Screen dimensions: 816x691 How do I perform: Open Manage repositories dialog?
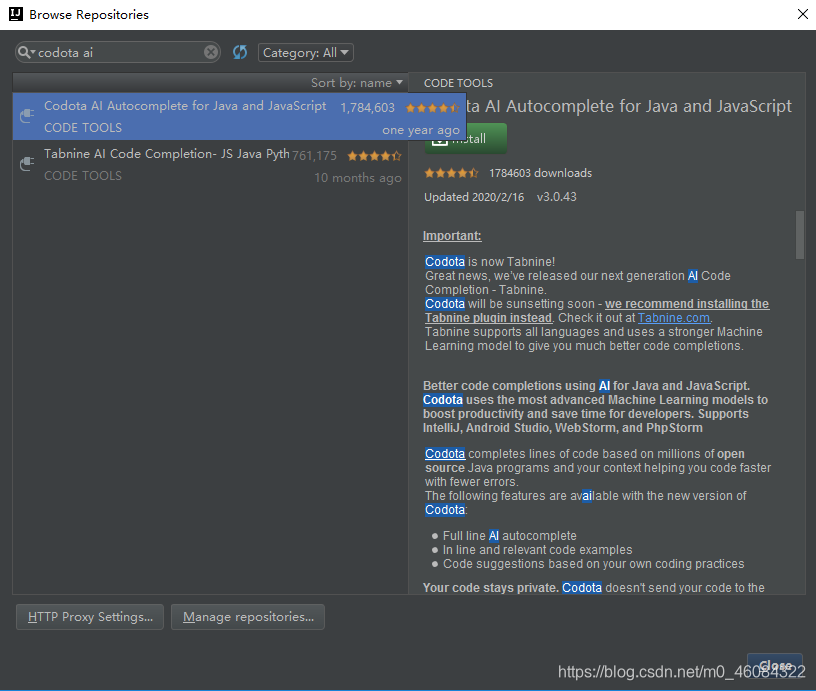coord(248,617)
